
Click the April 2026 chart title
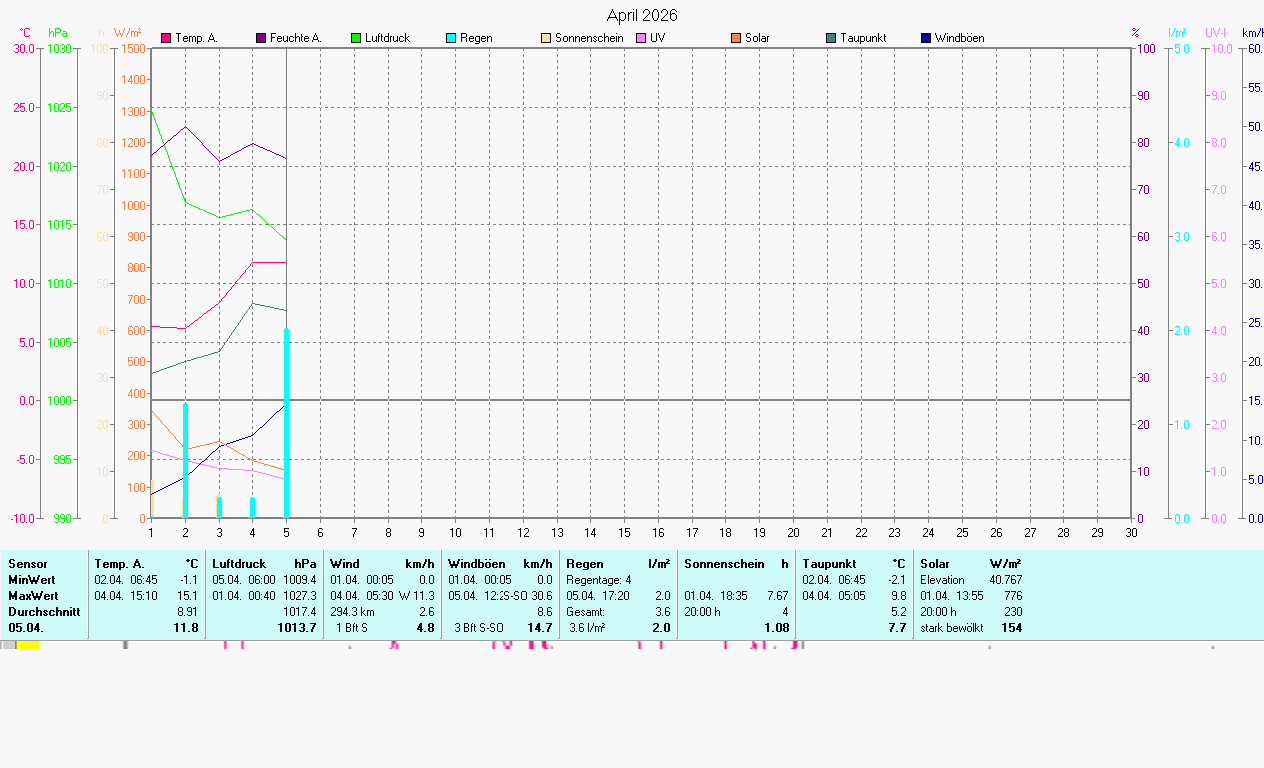641,15
